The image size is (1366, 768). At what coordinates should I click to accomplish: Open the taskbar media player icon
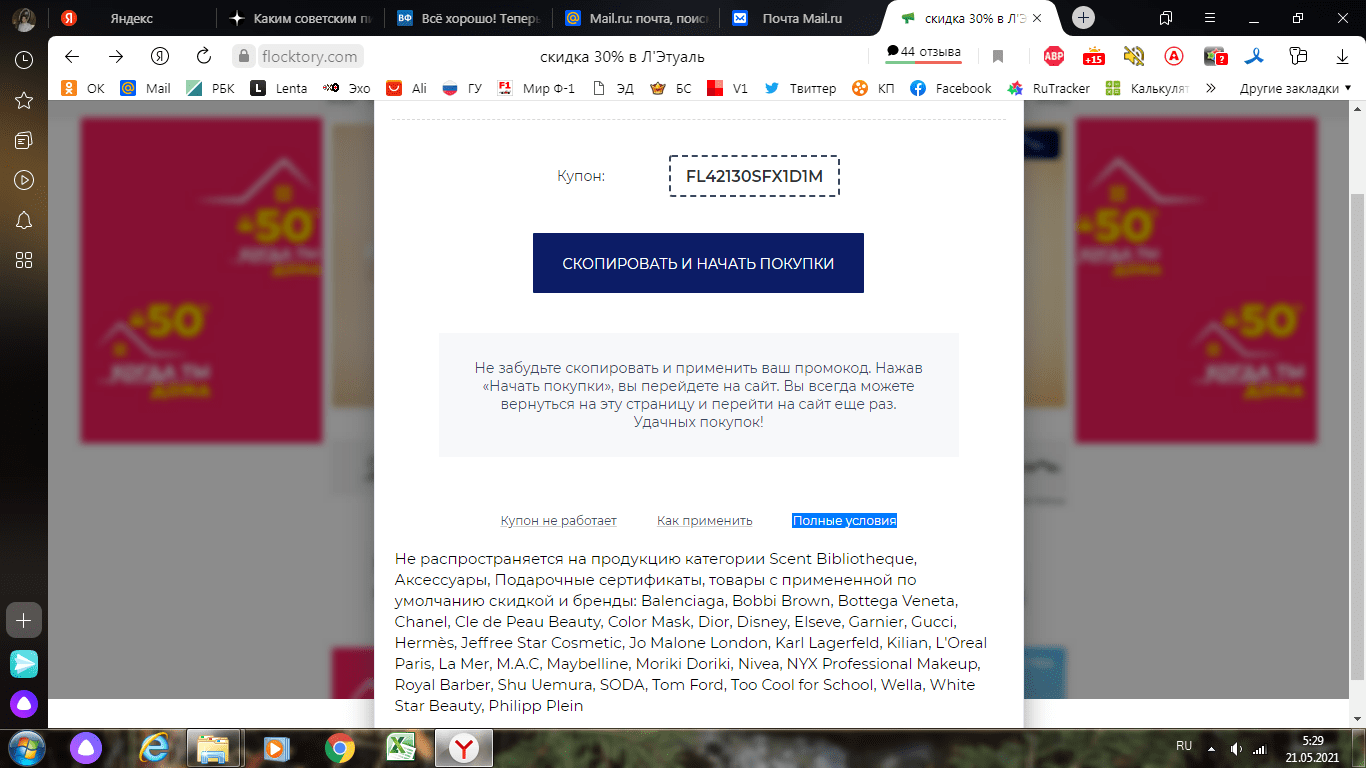[x=276, y=747]
